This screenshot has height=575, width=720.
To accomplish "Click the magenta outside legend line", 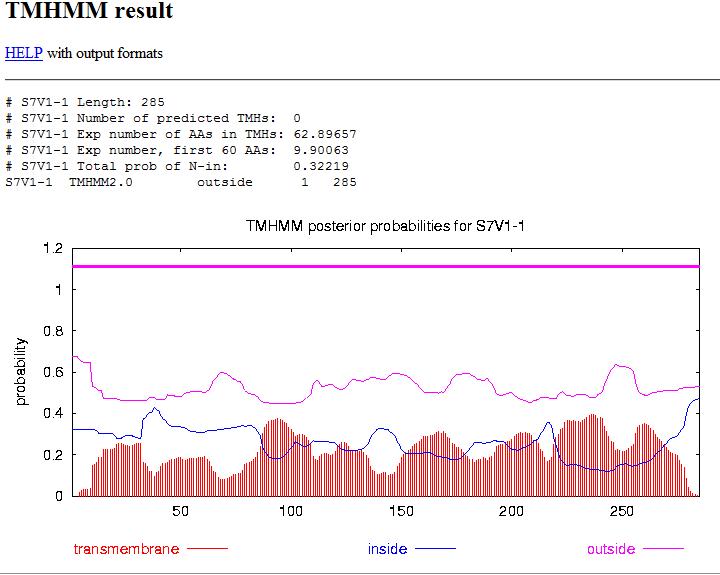I will click(x=663, y=549).
